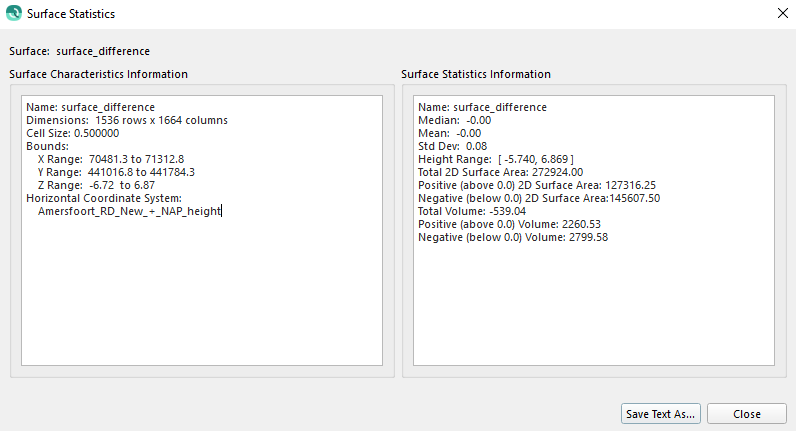
Task: Close the dialog with the title bar X
Action: point(782,14)
